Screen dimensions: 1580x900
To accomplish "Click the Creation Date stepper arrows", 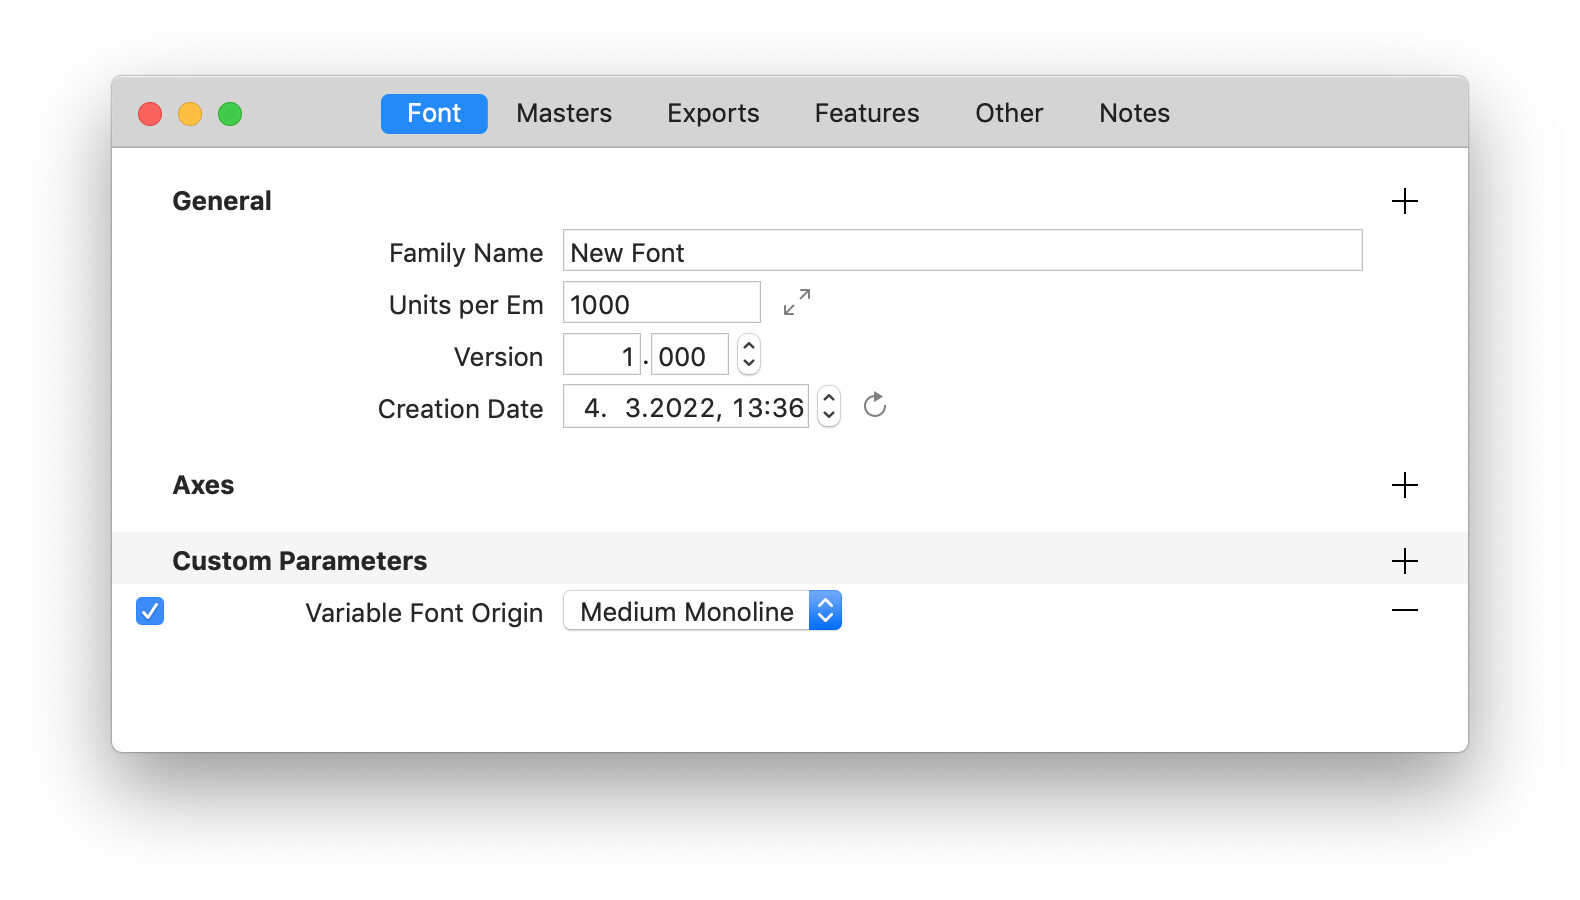I will pyautogui.click(x=829, y=407).
